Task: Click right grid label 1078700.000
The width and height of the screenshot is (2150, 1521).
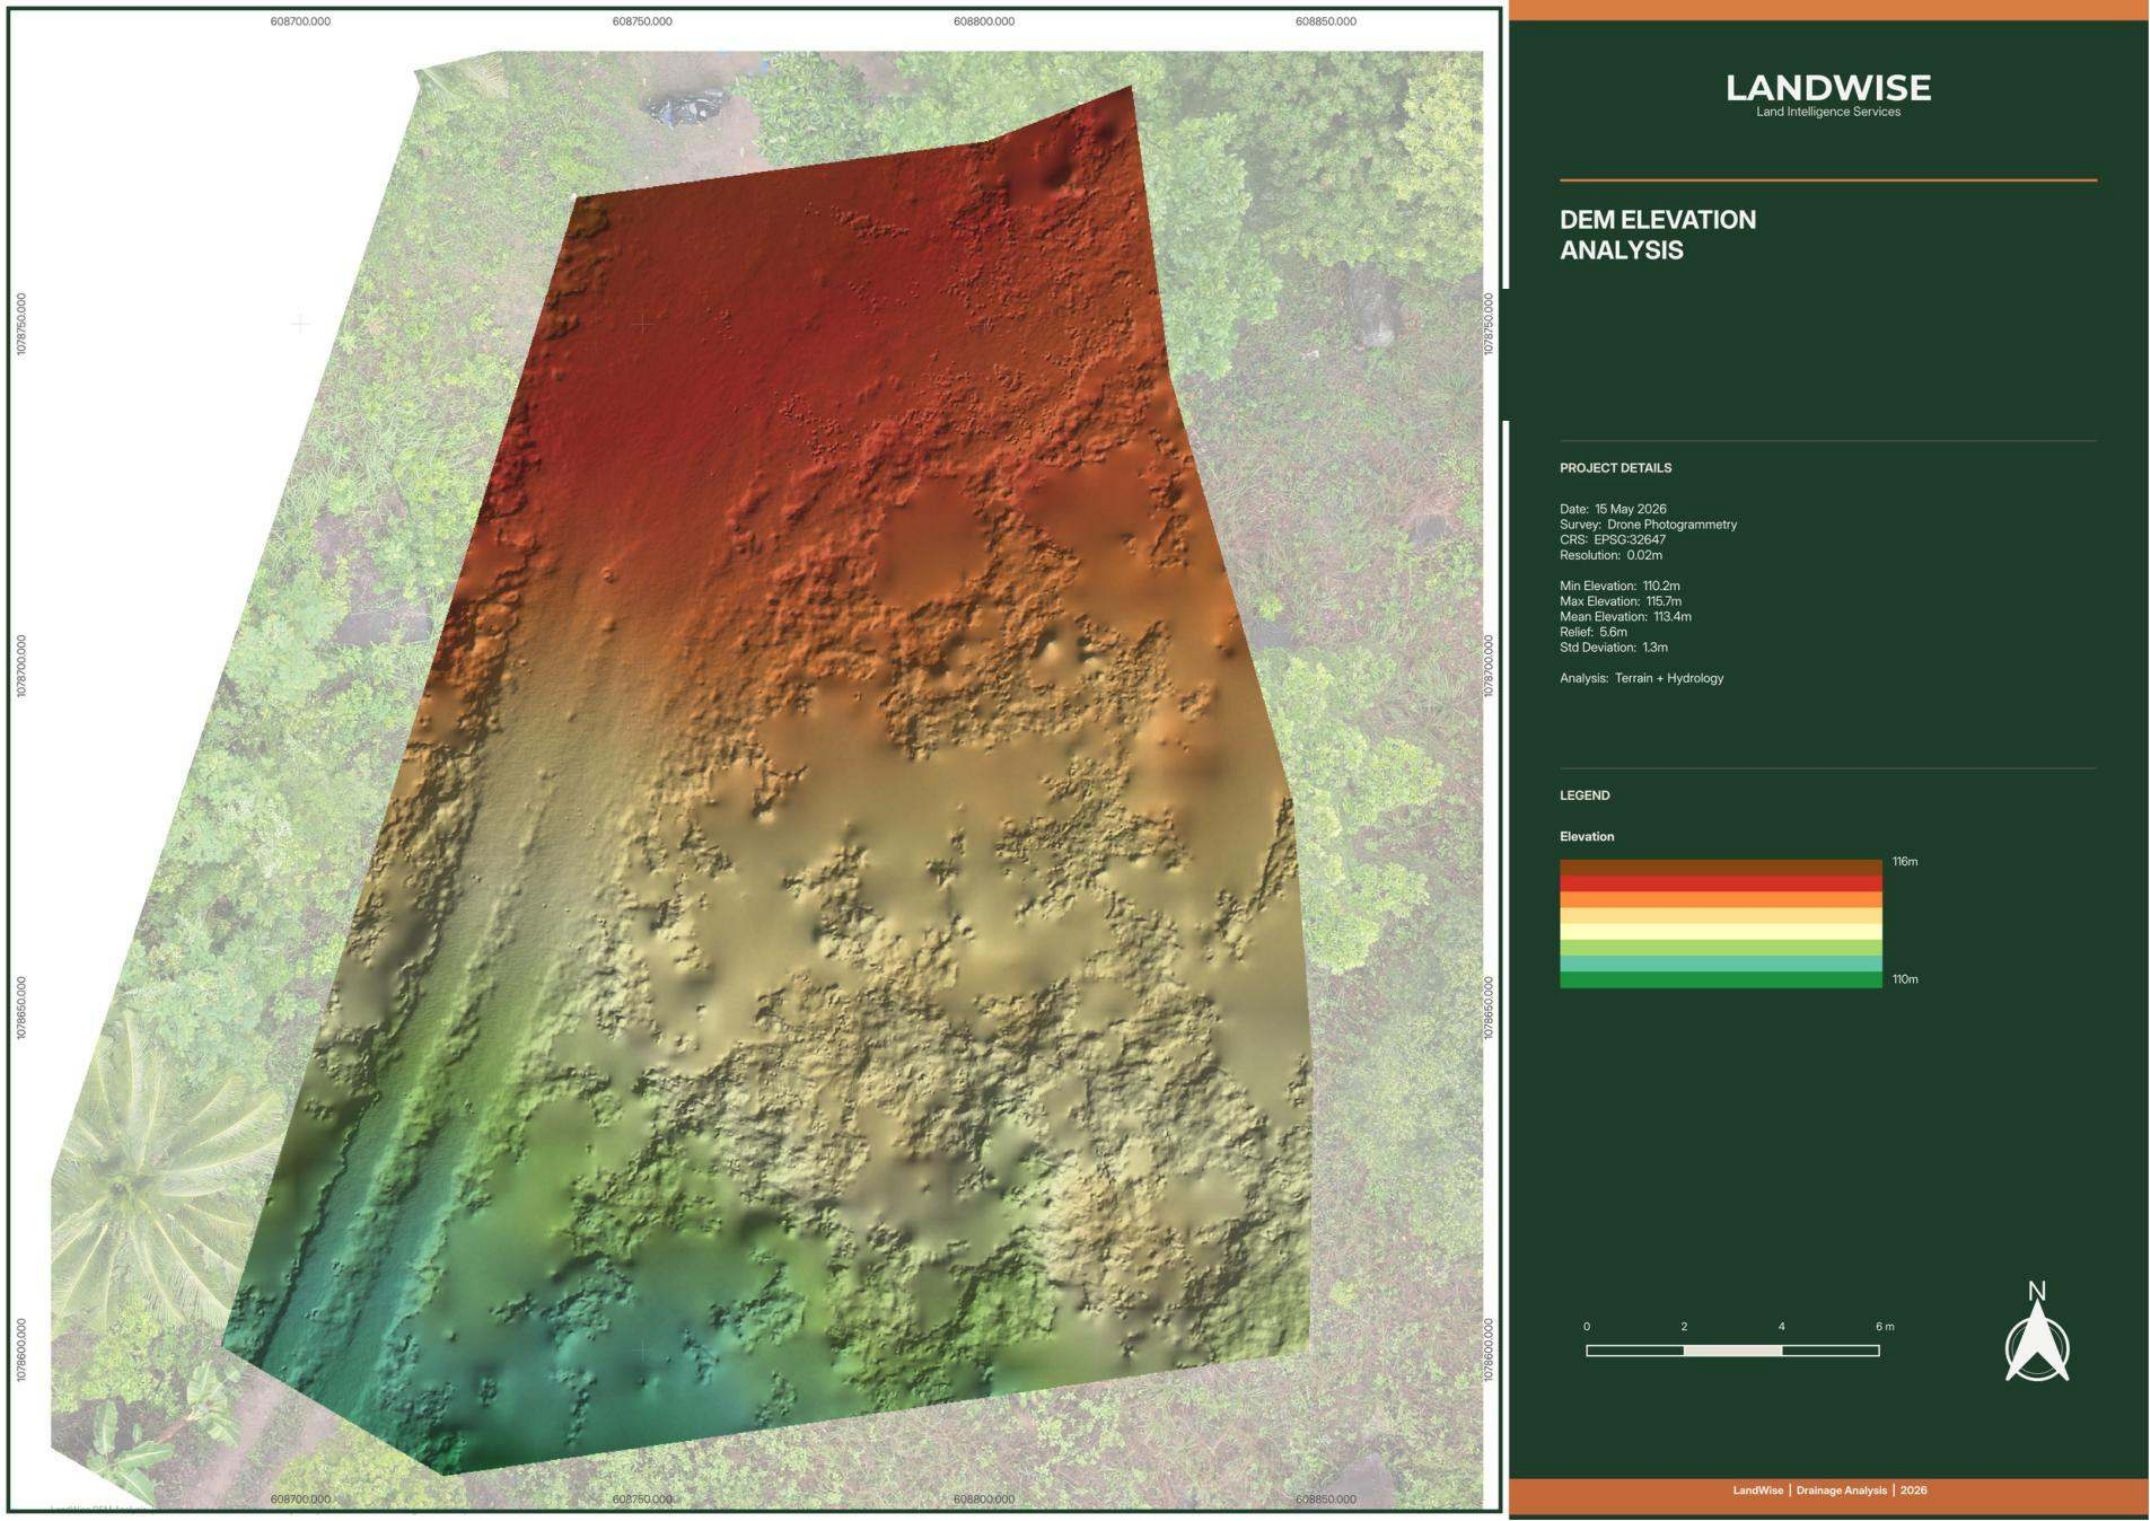Action: [x=1489, y=666]
